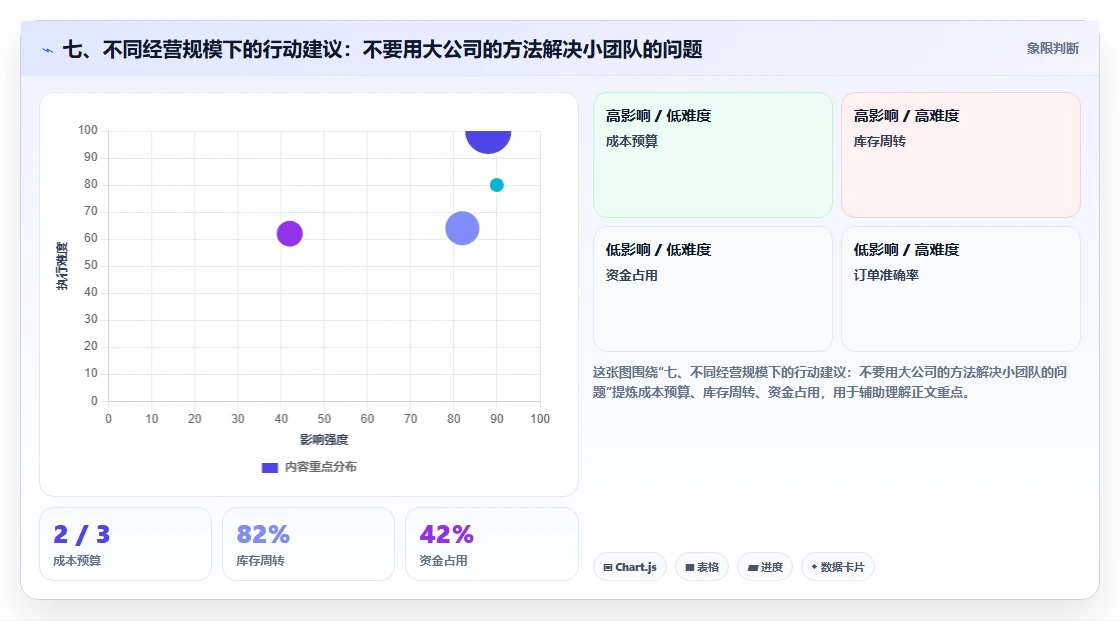This screenshot has width=1120, height=621.
Task: Click the section title starting with 七、不同经营规模
Action: click(x=383, y=49)
